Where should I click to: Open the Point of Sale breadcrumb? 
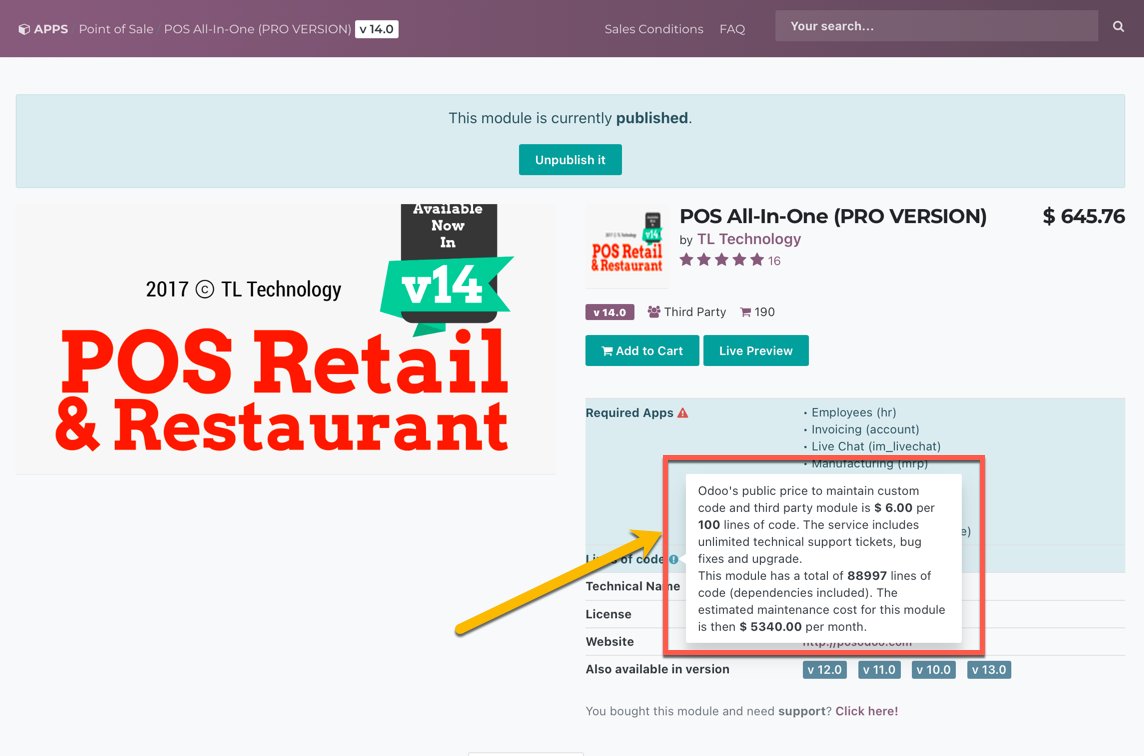116,29
